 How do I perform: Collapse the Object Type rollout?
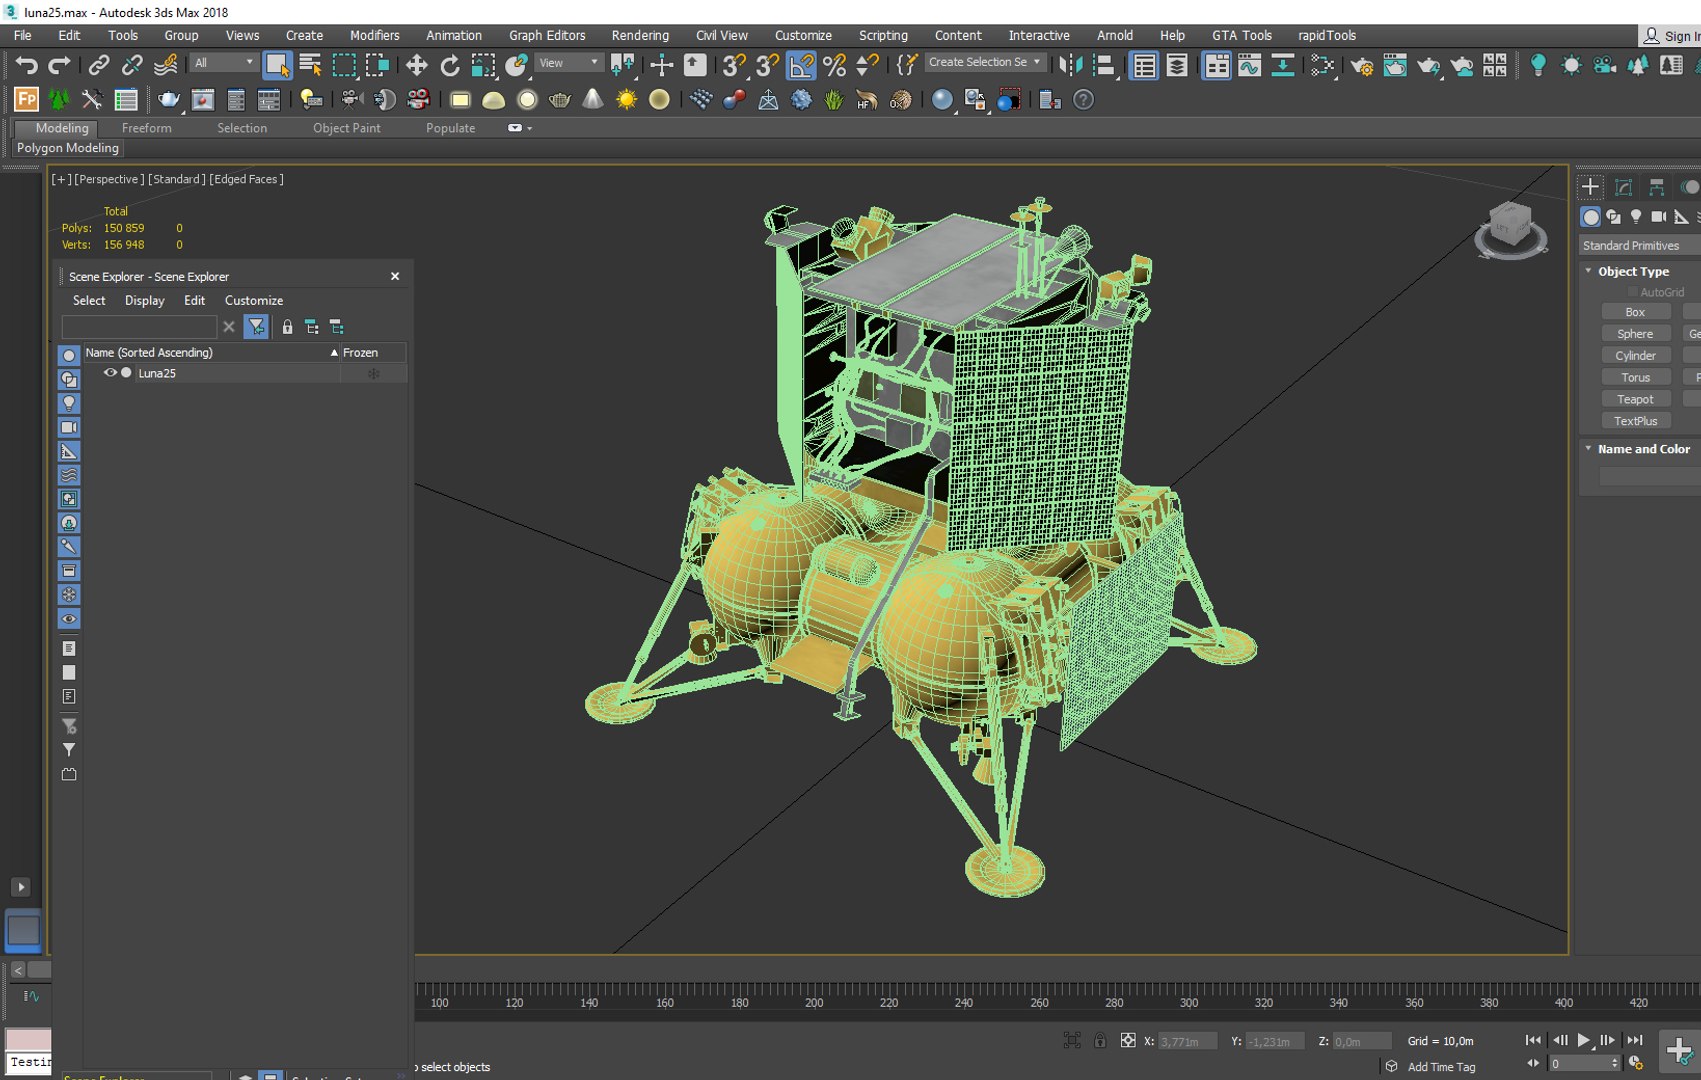pyautogui.click(x=1588, y=271)
